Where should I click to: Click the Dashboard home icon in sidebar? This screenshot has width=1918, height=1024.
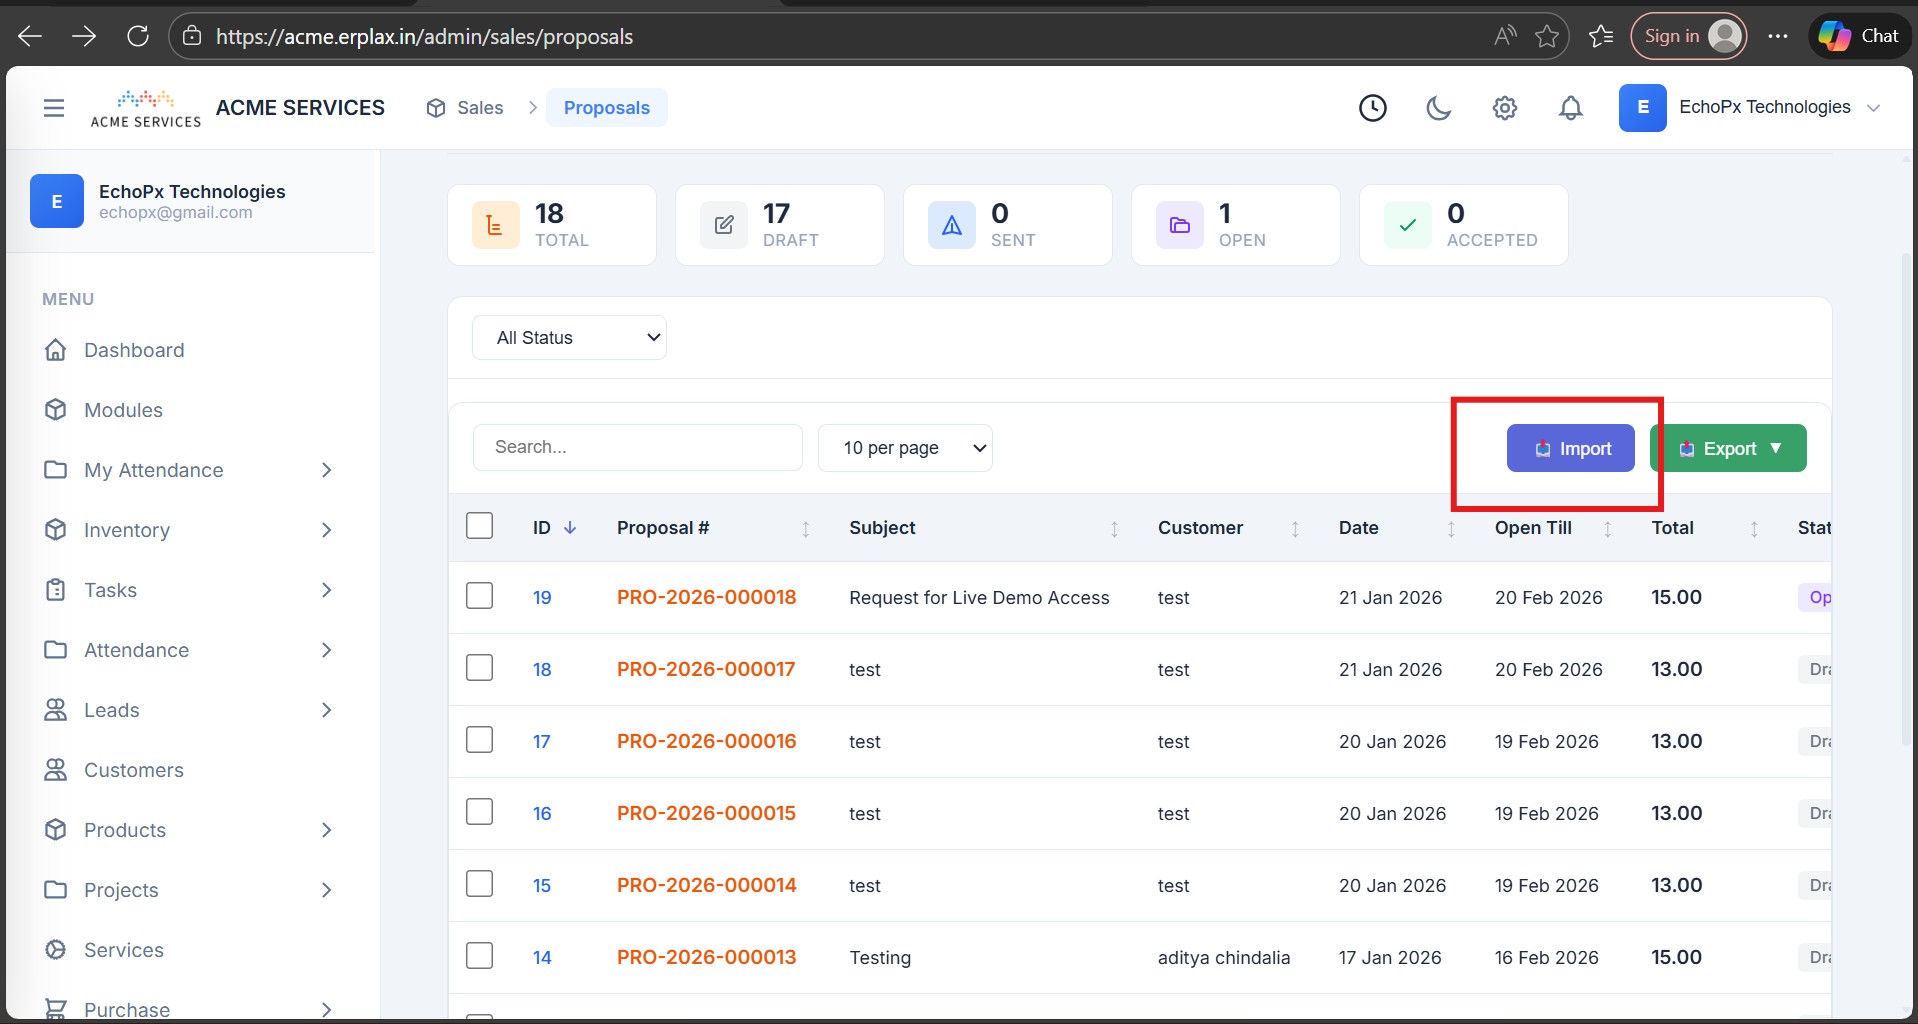coord(56,350)
